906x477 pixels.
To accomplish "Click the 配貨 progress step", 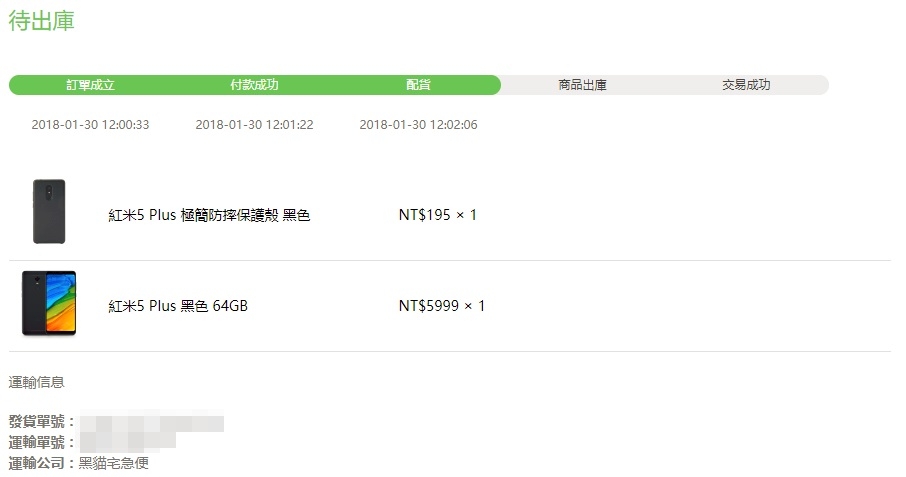I will pyautogui.click(x=418, y=85).
